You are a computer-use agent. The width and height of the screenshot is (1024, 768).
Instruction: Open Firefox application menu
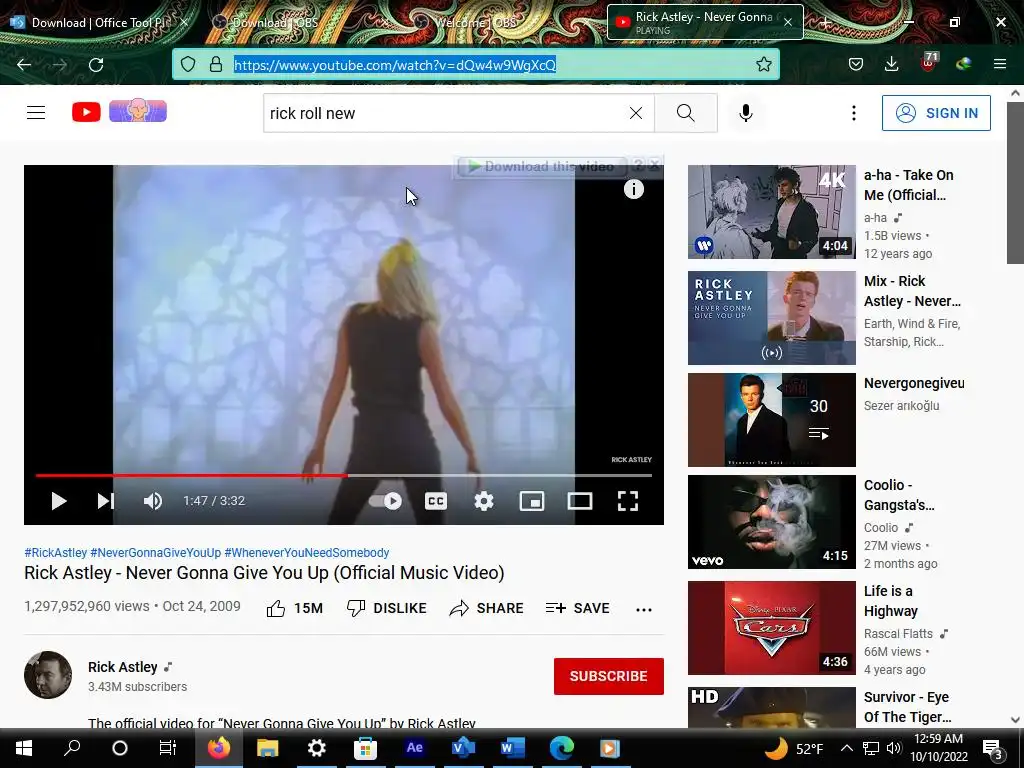pos(1000,64)
